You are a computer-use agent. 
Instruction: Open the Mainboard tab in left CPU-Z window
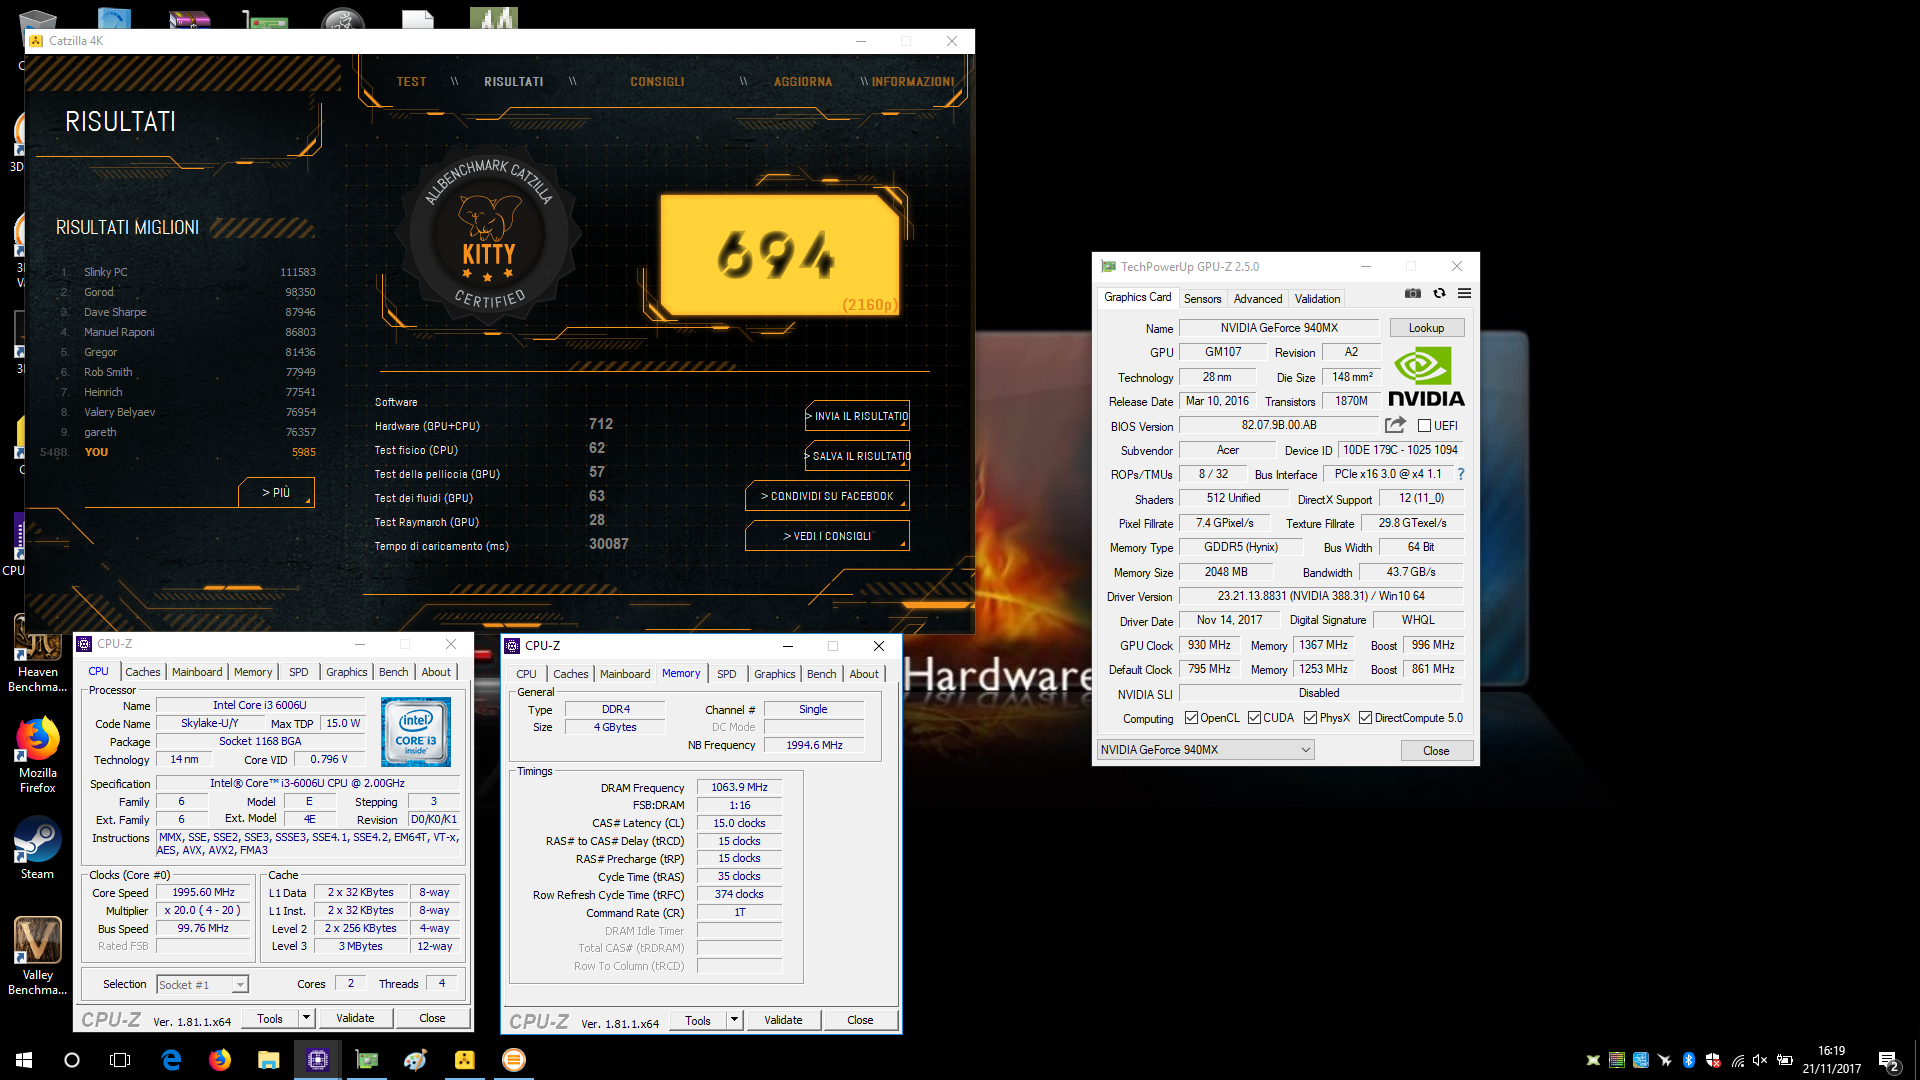click(197, 672)
